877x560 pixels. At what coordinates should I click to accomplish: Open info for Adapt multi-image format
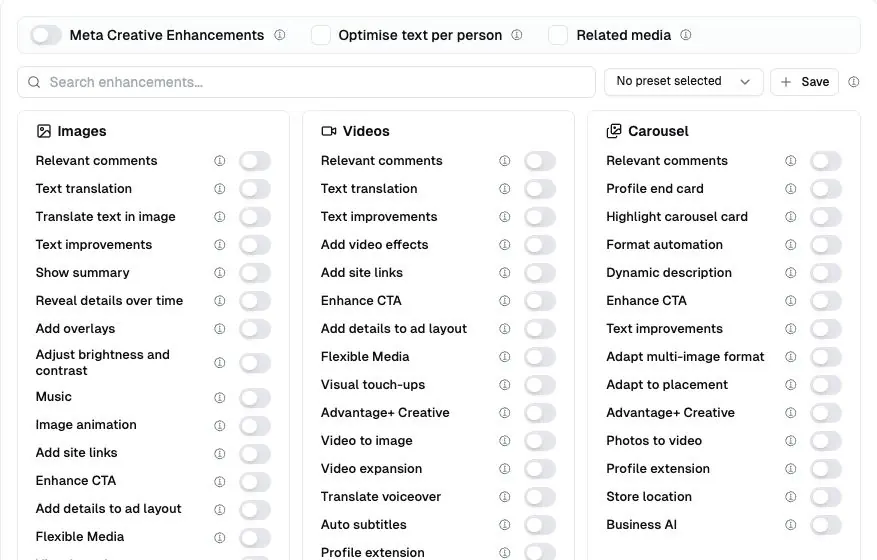click(790, 356)
